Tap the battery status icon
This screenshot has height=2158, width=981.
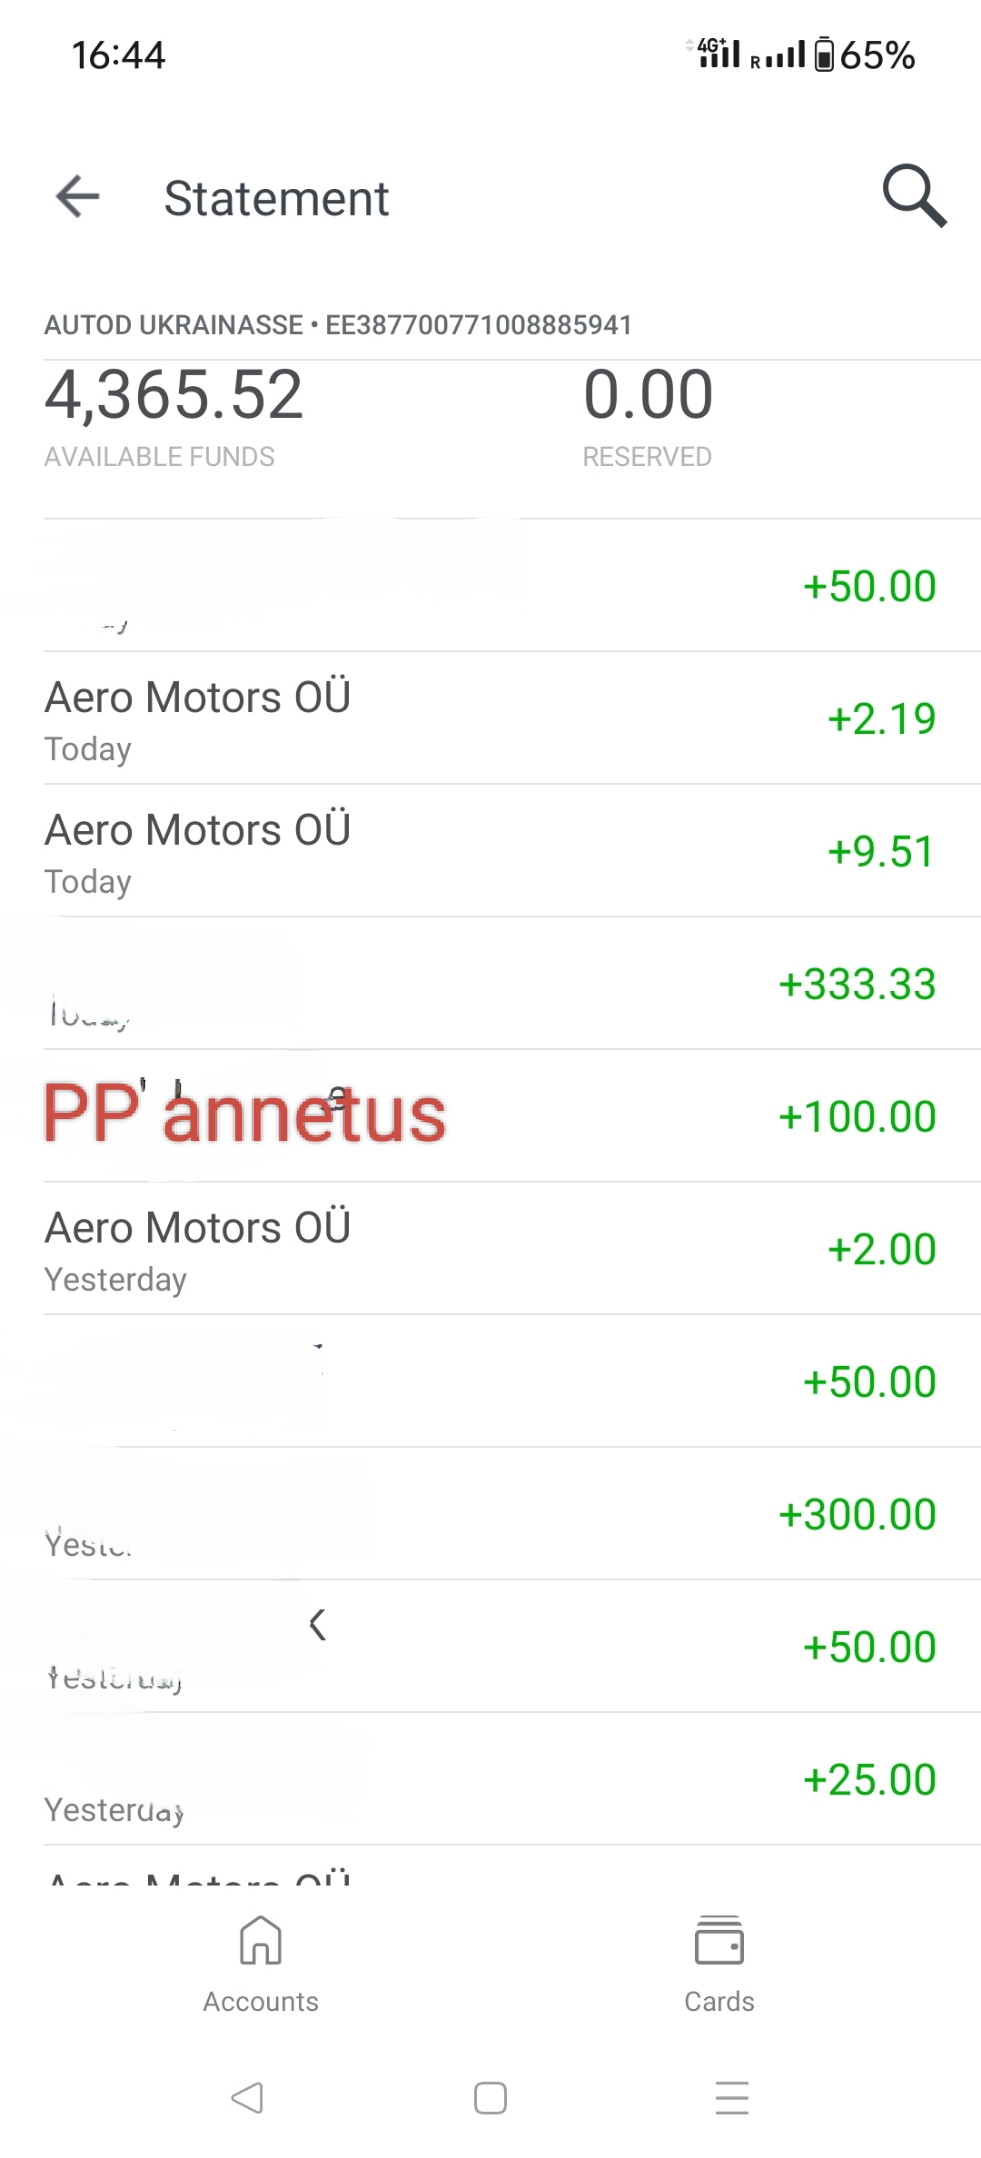tap(824, 54)
